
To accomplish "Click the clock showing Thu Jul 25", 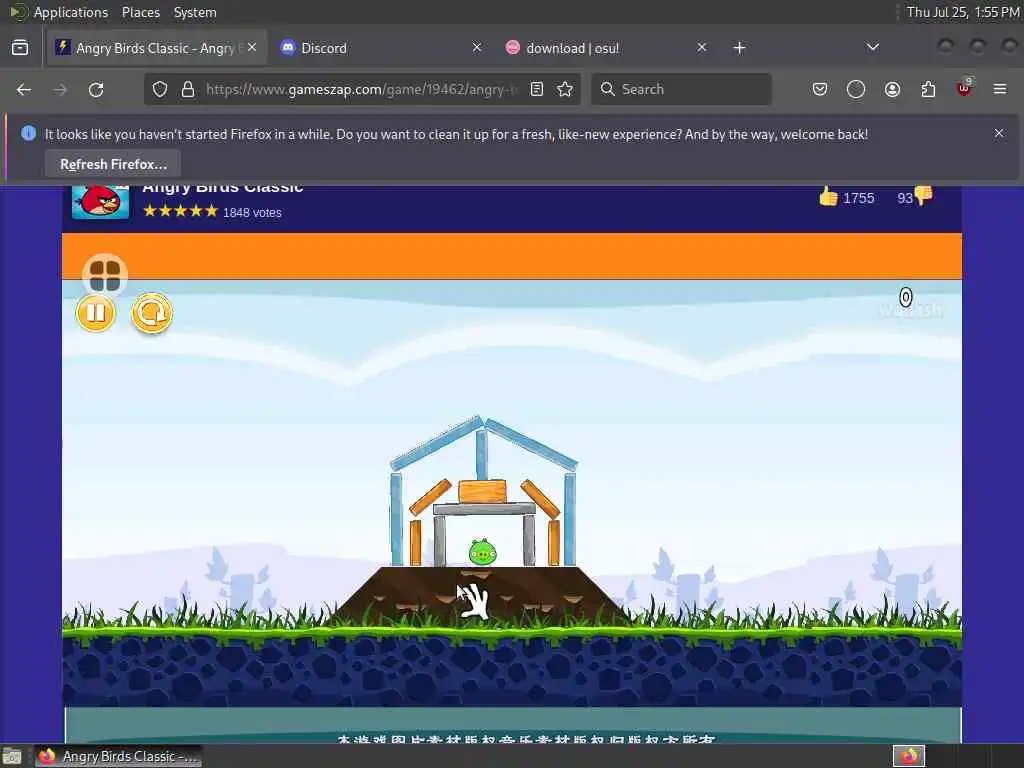I will pyautogui.click(x=963, y=12).
